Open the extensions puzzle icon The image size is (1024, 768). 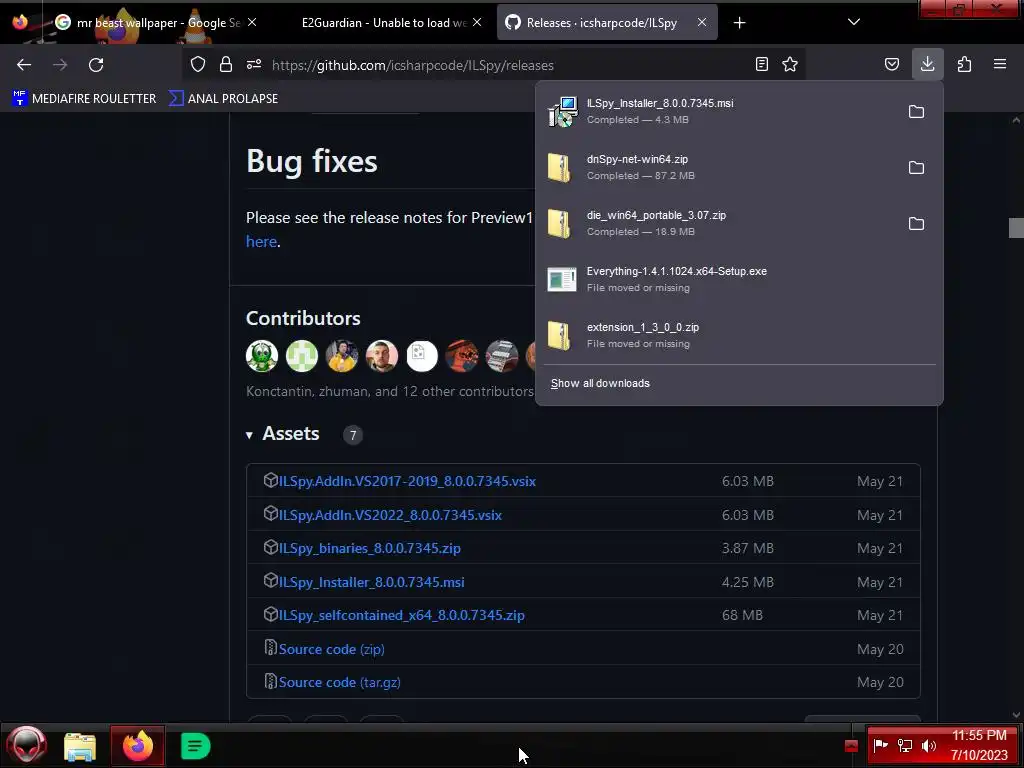[x=965, y=64]
